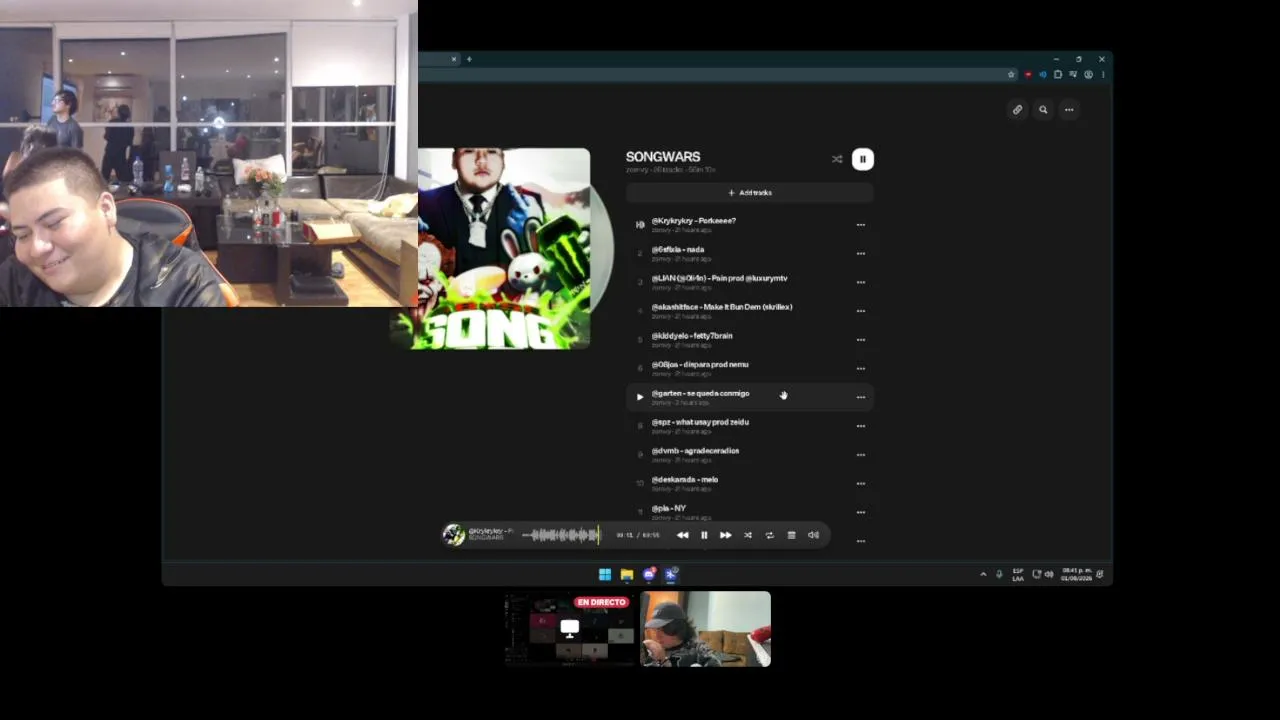Open search with the magnifier icon

(x=1043, y=110)
